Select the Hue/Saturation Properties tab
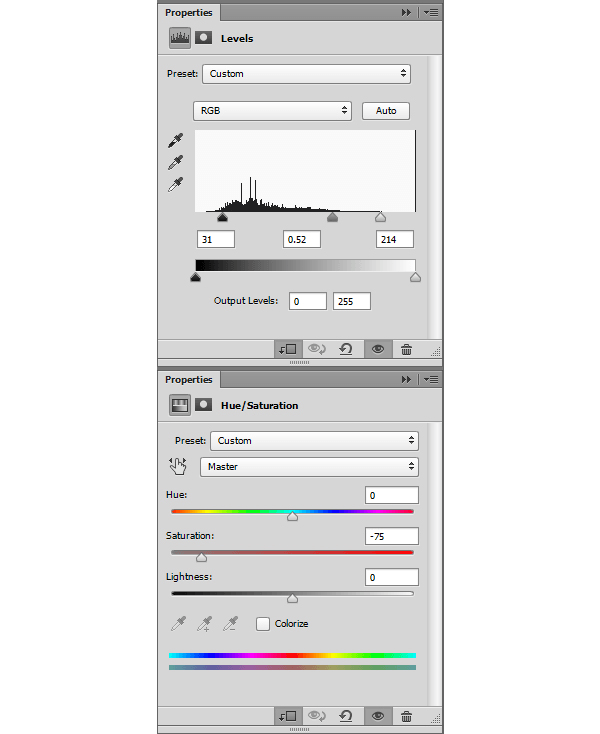Screen dimensions: 600x734 point(189,380)
